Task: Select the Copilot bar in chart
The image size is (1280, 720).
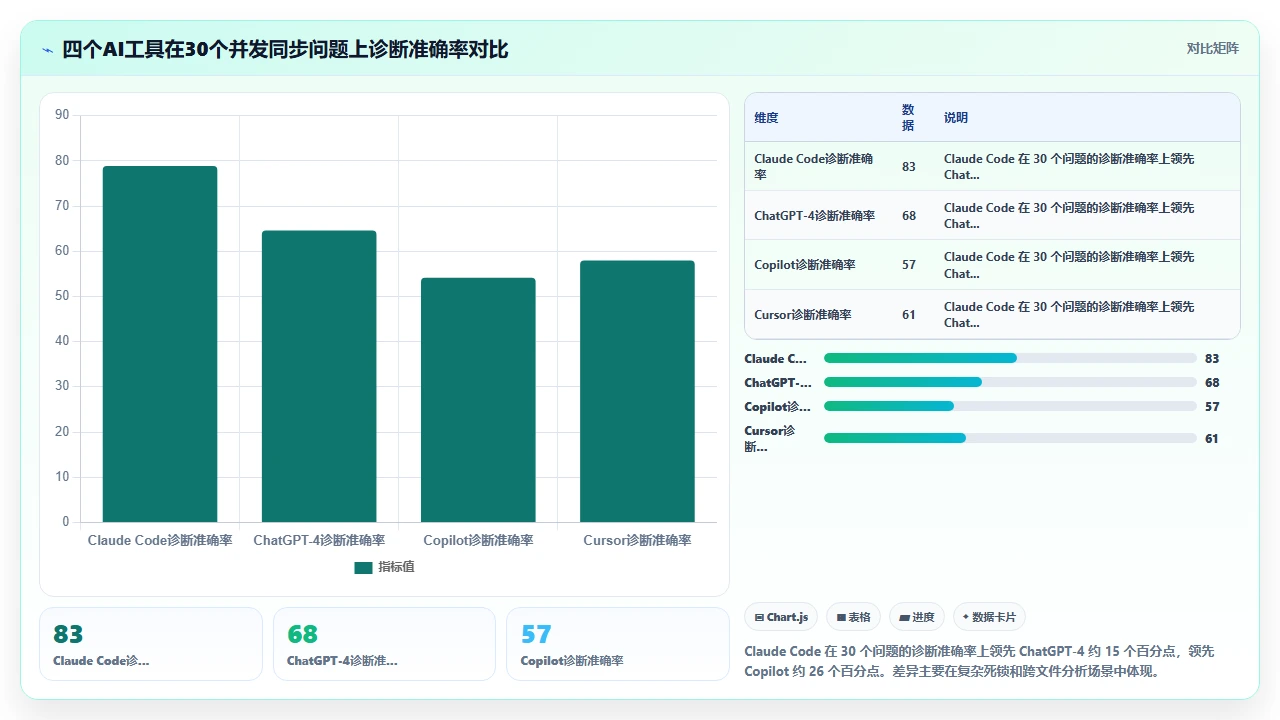Action: coord(478,400)
